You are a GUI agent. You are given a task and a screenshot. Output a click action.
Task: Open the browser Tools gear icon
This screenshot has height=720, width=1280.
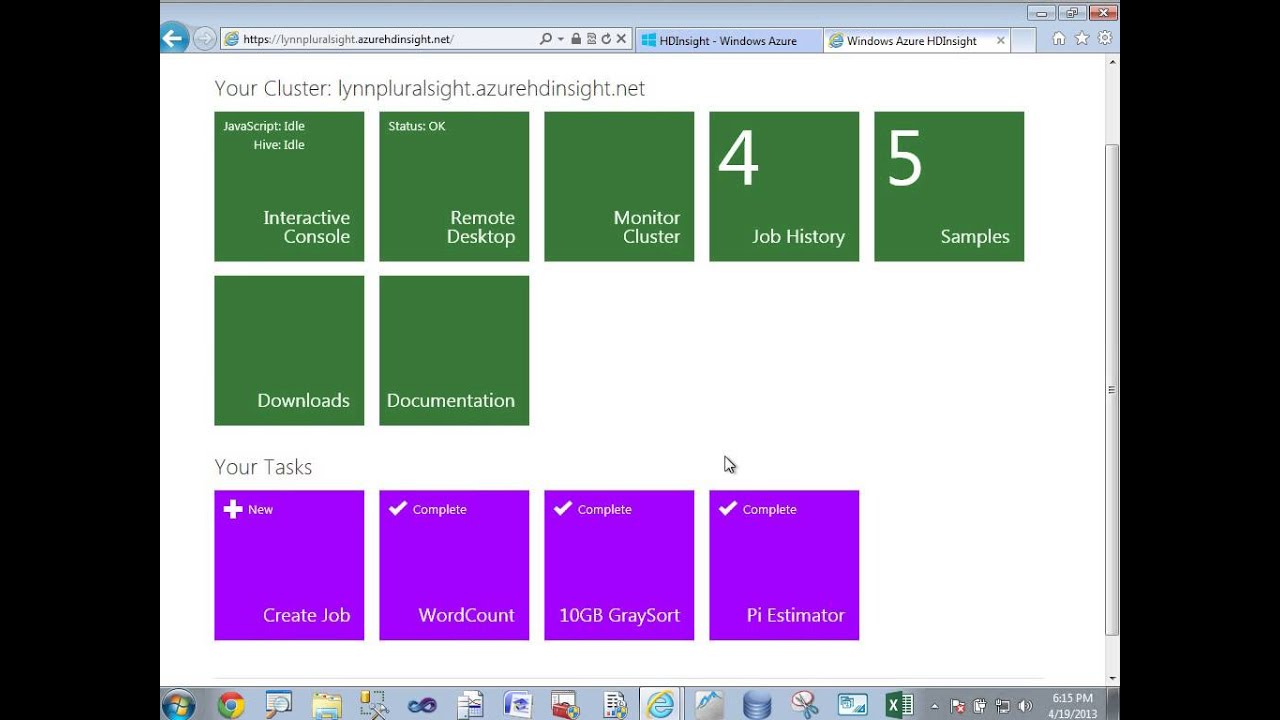[x=1105, y=39]
